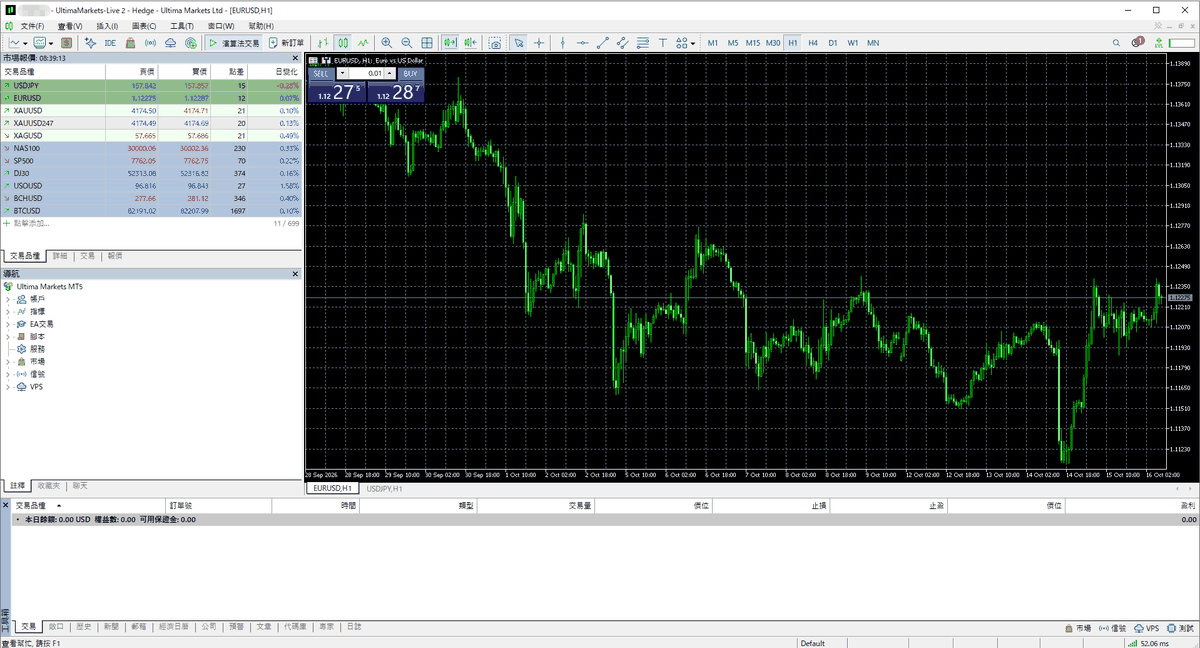Tile windows with the grid layout icon
Viewport: 1200px width, 648px height.
tap(427, 43)
